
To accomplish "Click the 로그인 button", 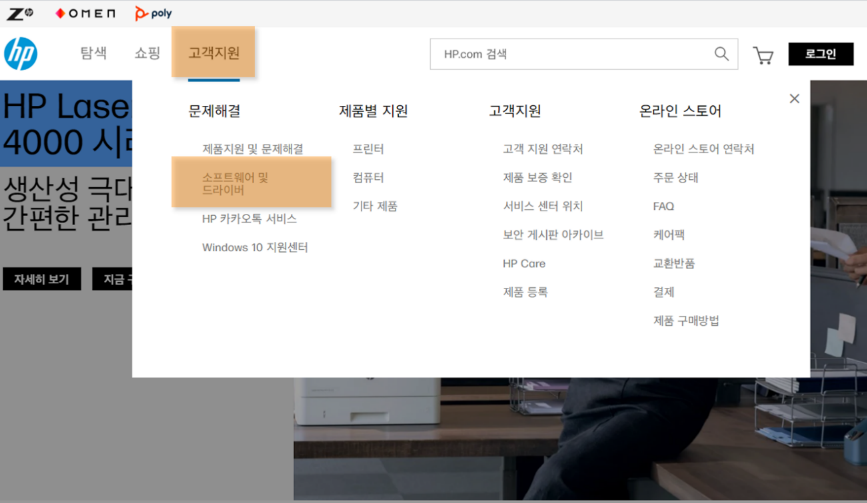I will point(821,54).
